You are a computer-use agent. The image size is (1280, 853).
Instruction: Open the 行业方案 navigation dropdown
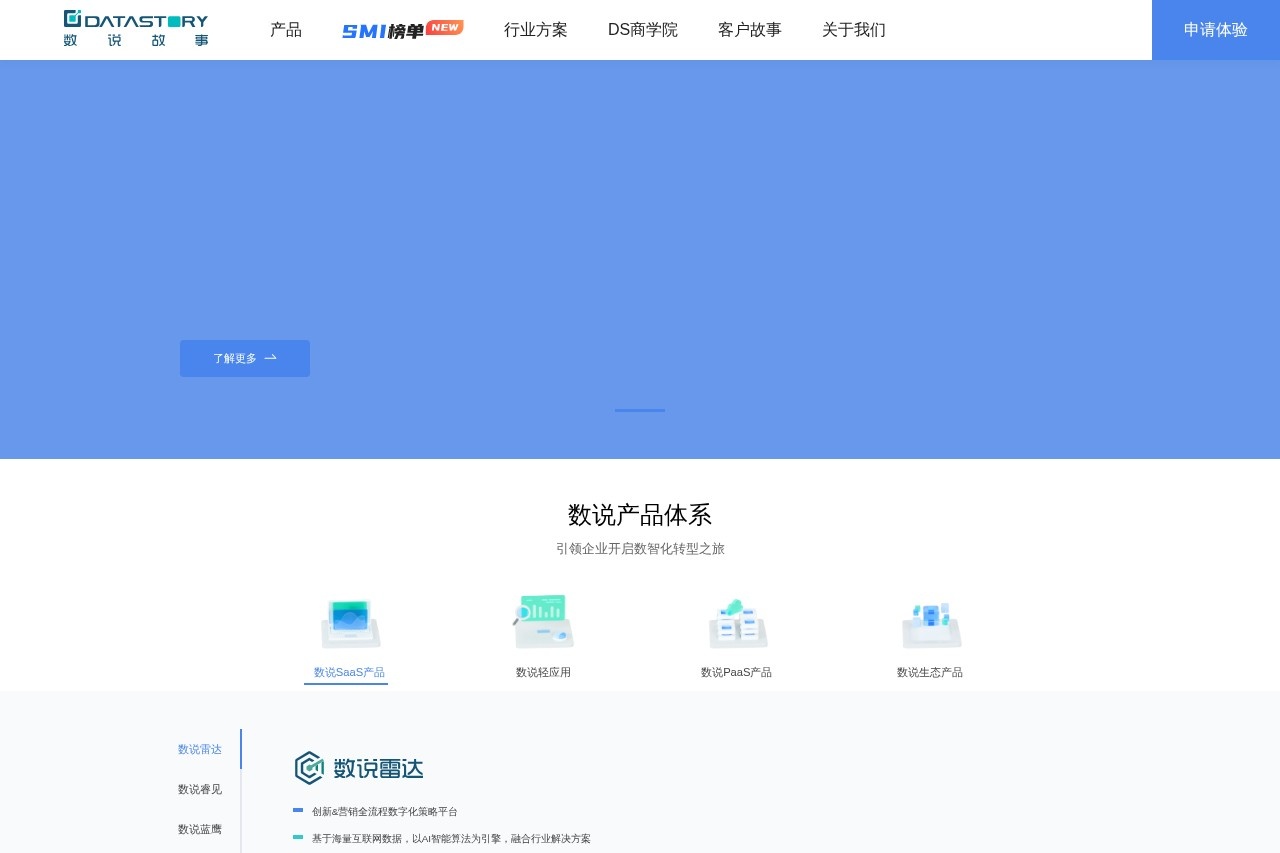(x=535, y=30)
